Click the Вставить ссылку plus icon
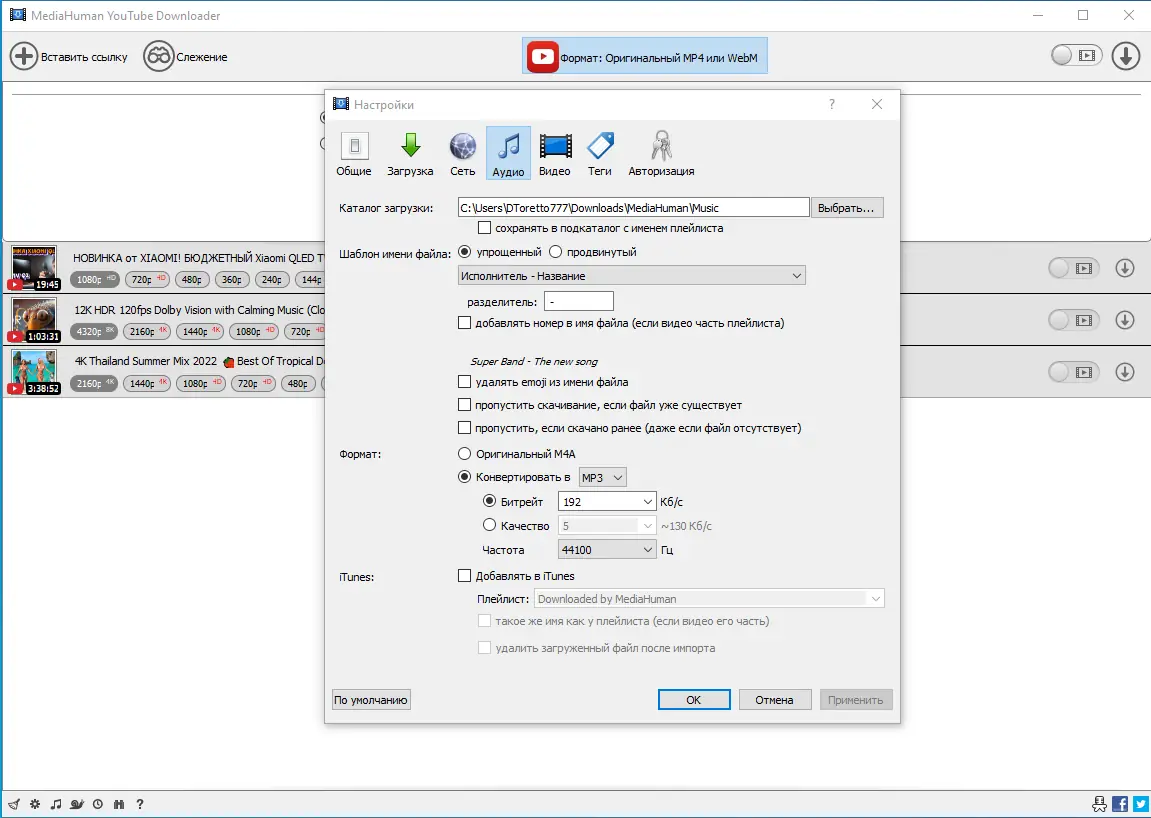 (23, 57)
